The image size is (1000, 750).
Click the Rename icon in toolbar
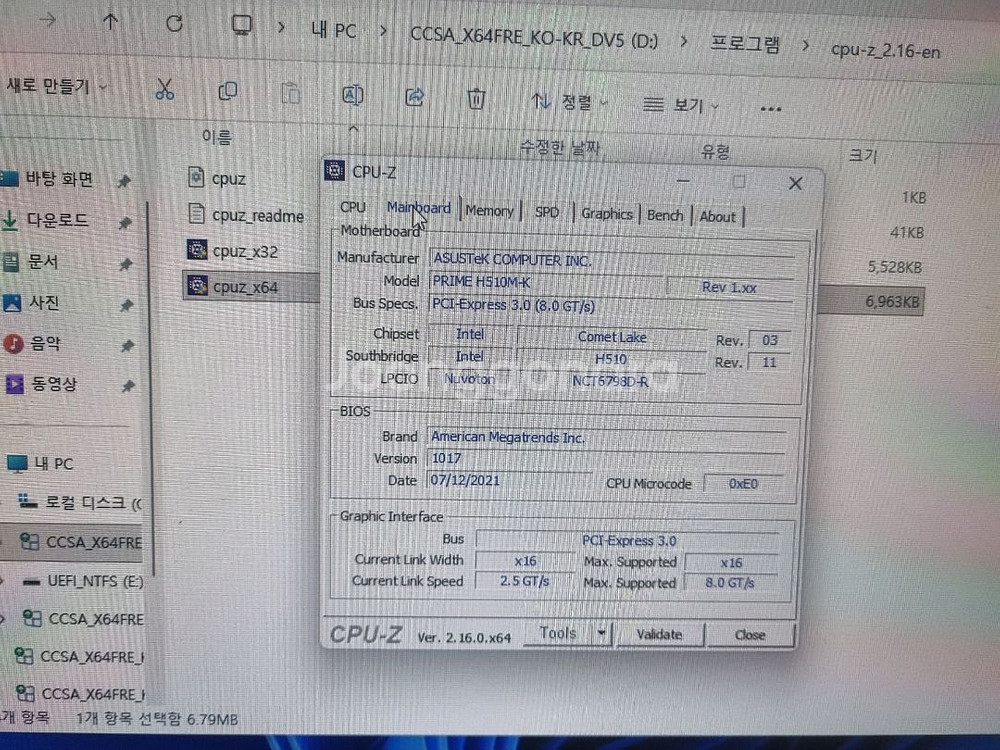pyautogui.click(x=352, y=95)
